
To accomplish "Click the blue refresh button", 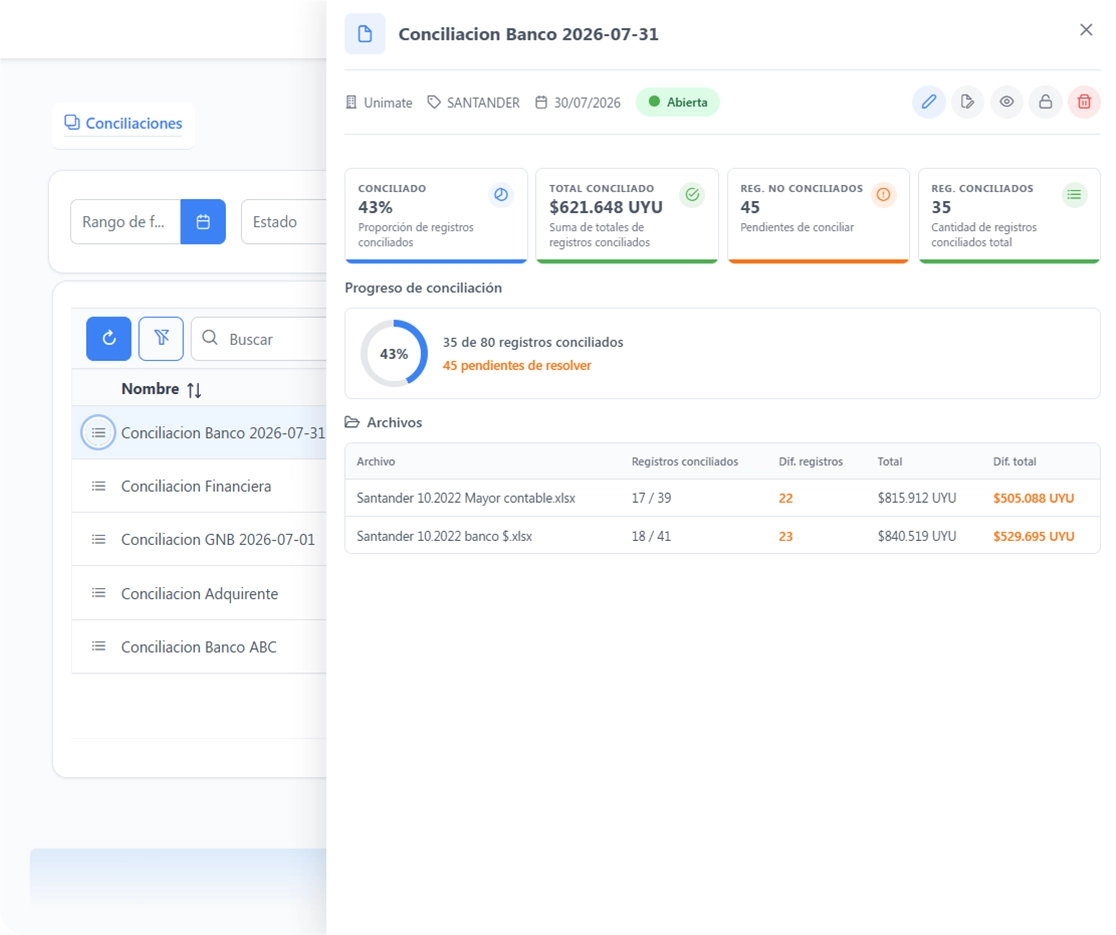I will pyautogui.click(x=109, y=338).
